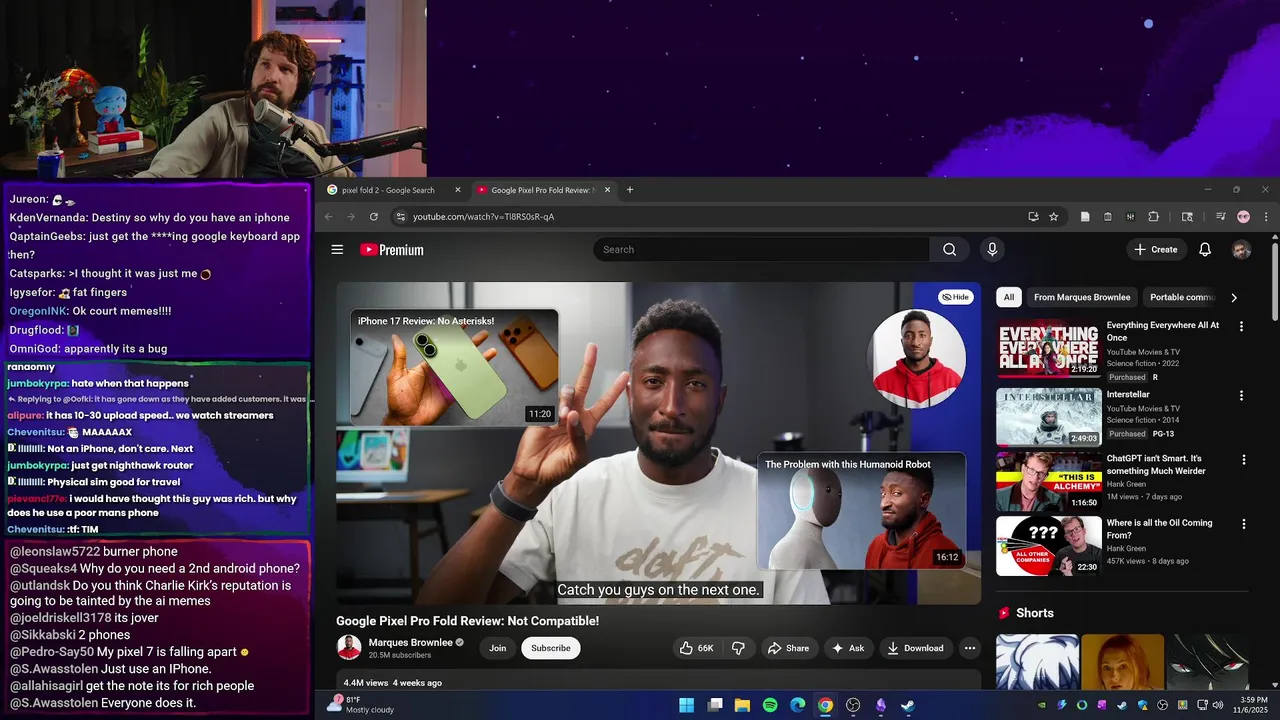This screenshot has height=720, width=1280.
Task: Dislike the Pixel Pro Fold video
Action: (738, 648)
